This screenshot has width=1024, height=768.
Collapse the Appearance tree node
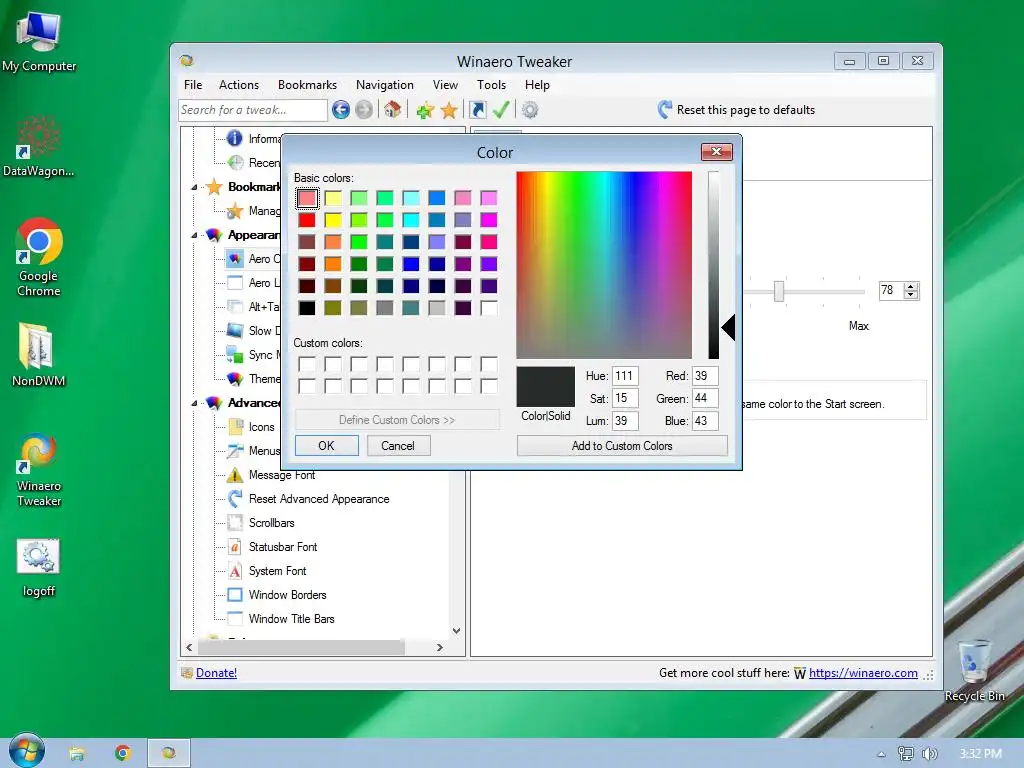[x=194, y=235]
